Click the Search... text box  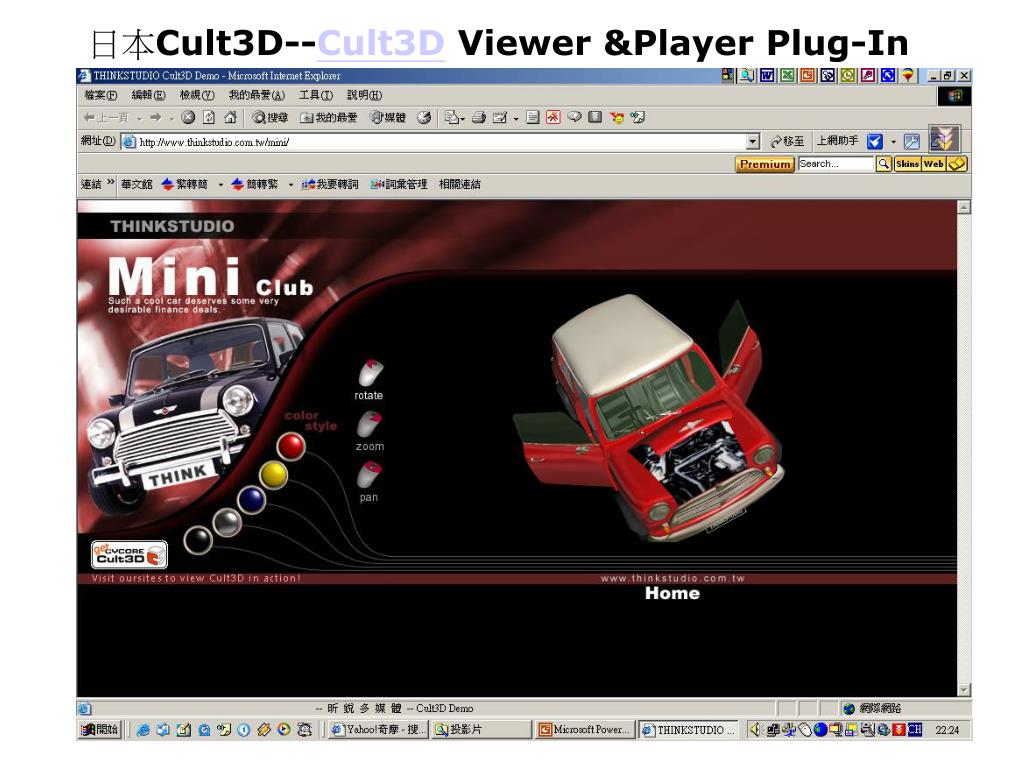coord(835,164)
